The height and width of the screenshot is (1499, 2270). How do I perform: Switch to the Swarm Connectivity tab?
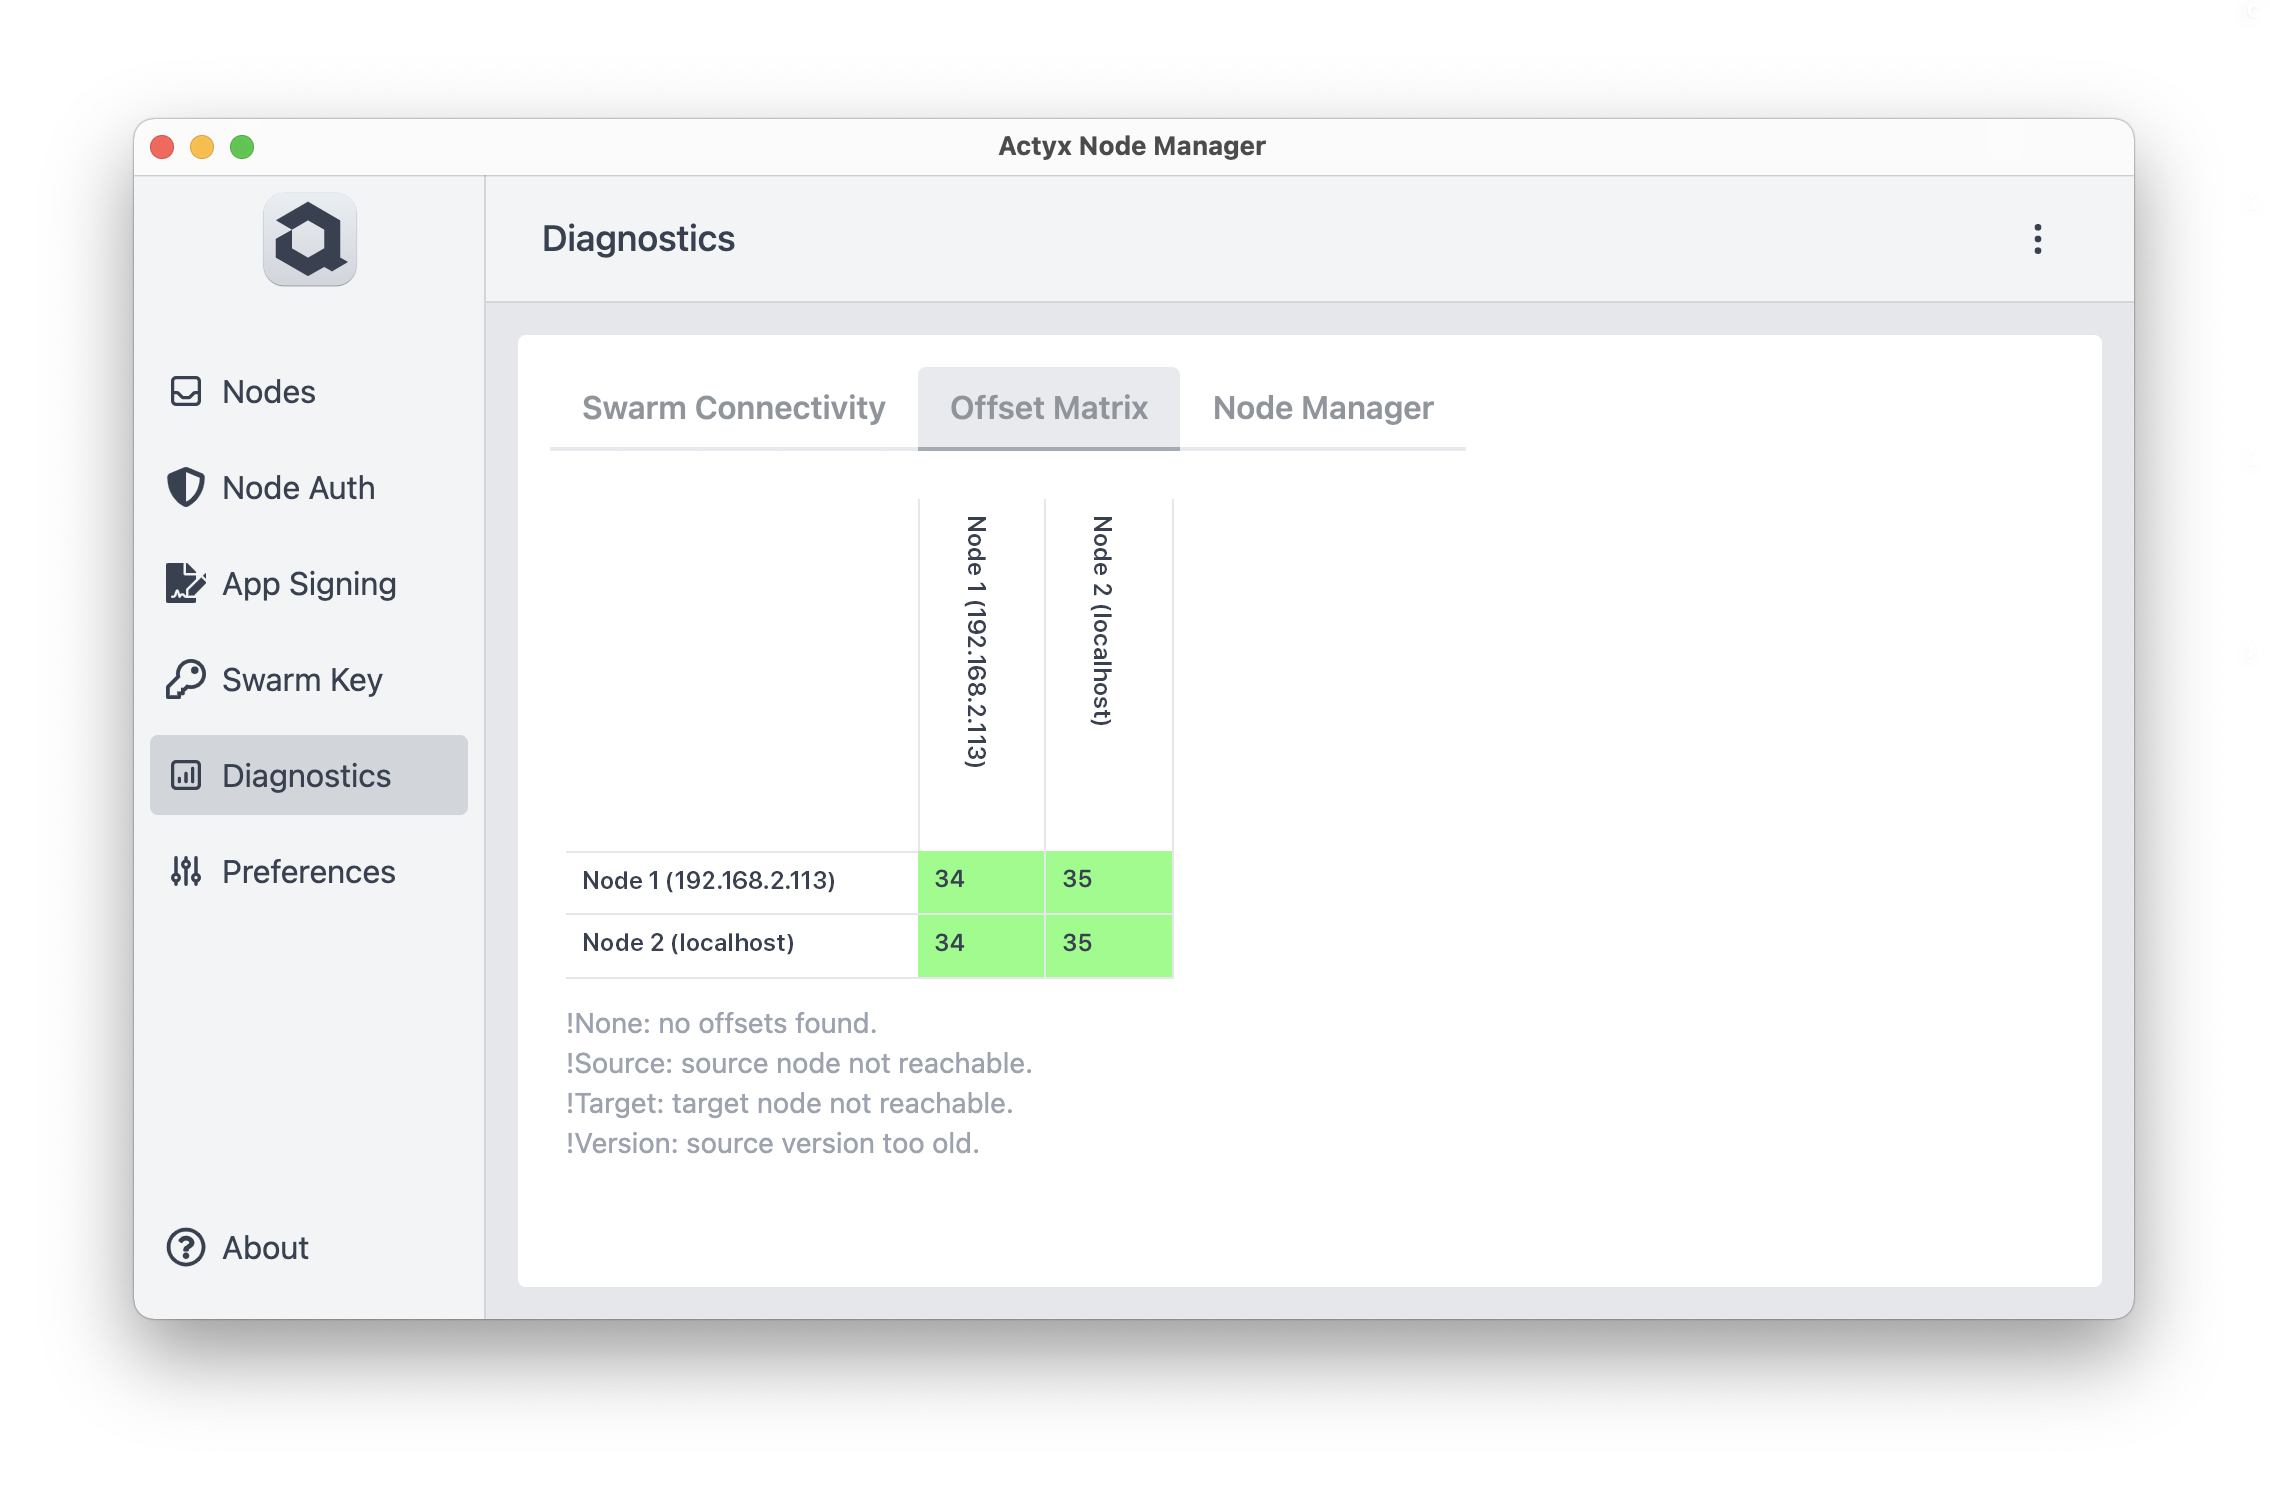[733, 408]
